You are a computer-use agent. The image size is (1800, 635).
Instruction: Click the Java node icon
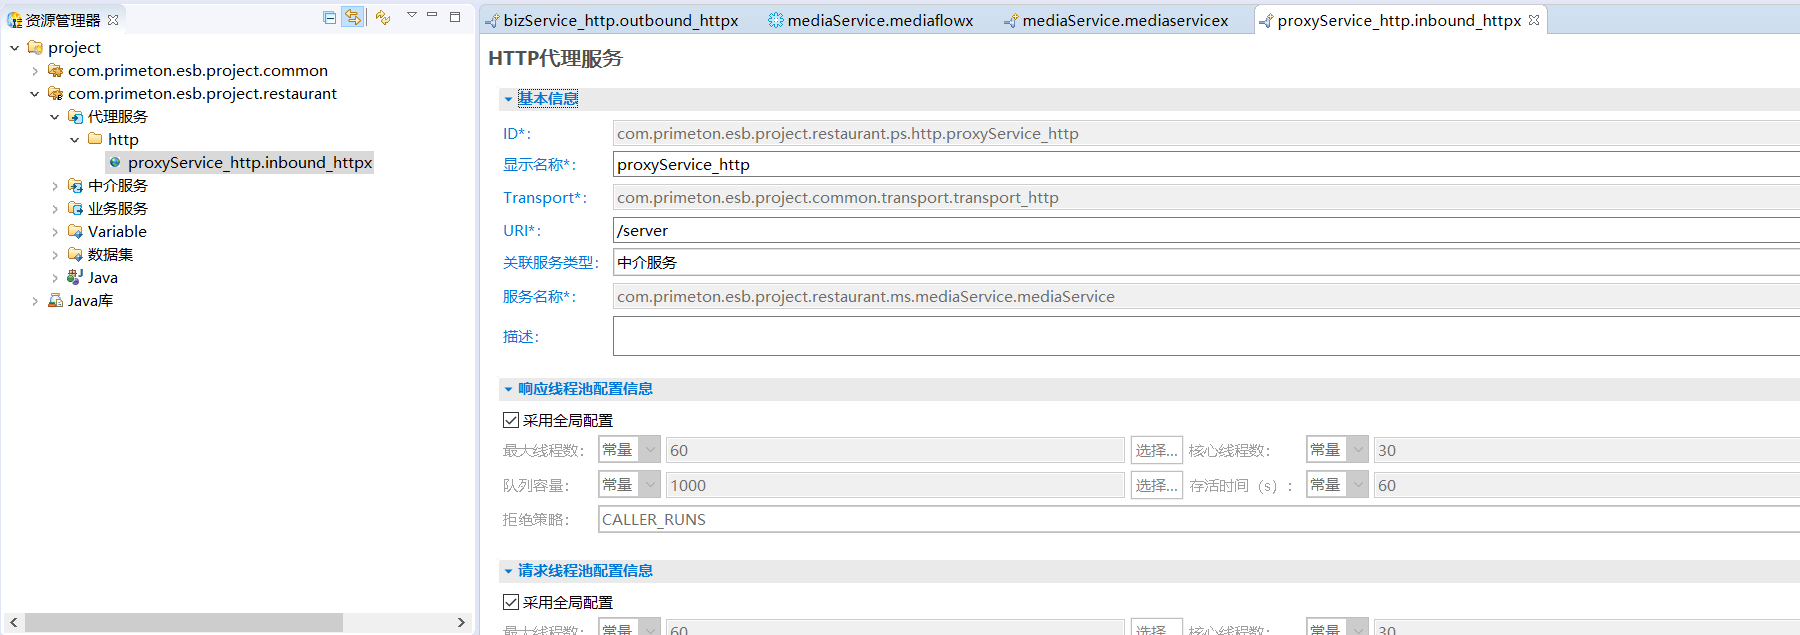click(x=75, y=278)
